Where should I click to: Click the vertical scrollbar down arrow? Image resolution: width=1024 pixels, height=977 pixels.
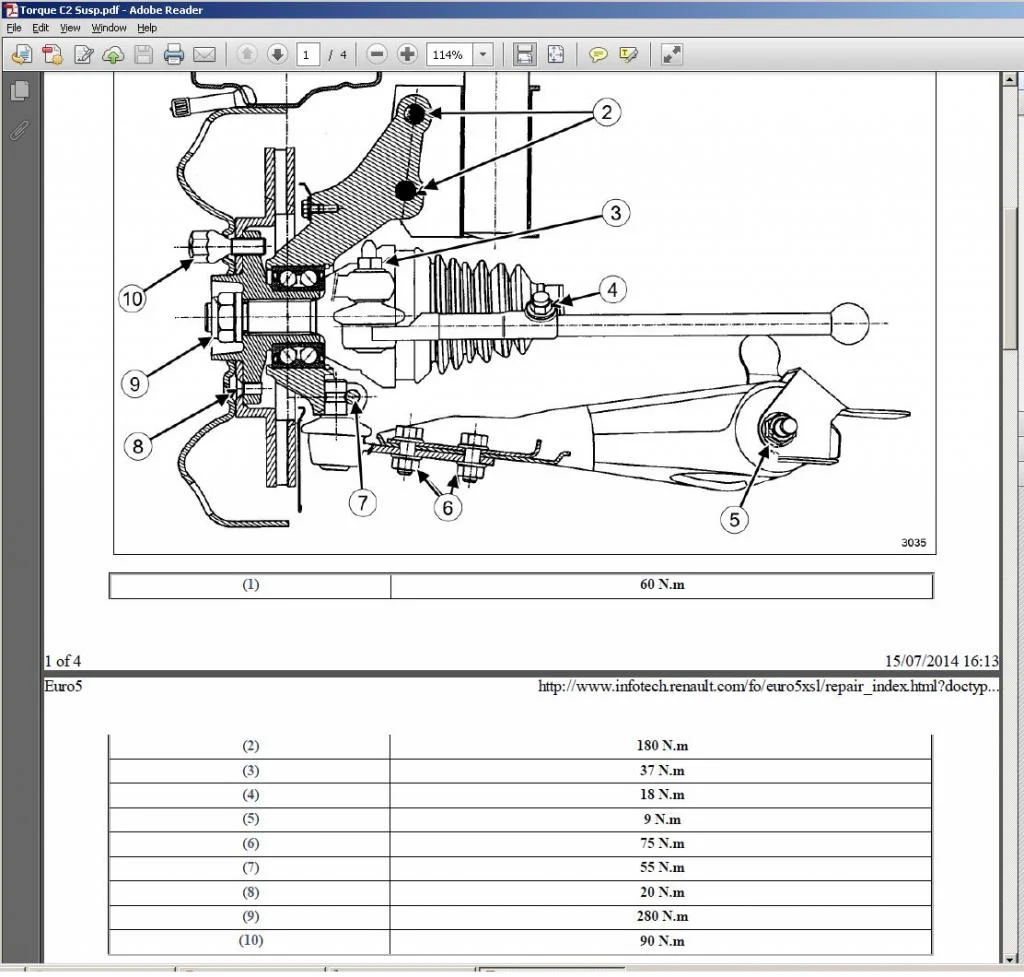[x=1010, y=959]
